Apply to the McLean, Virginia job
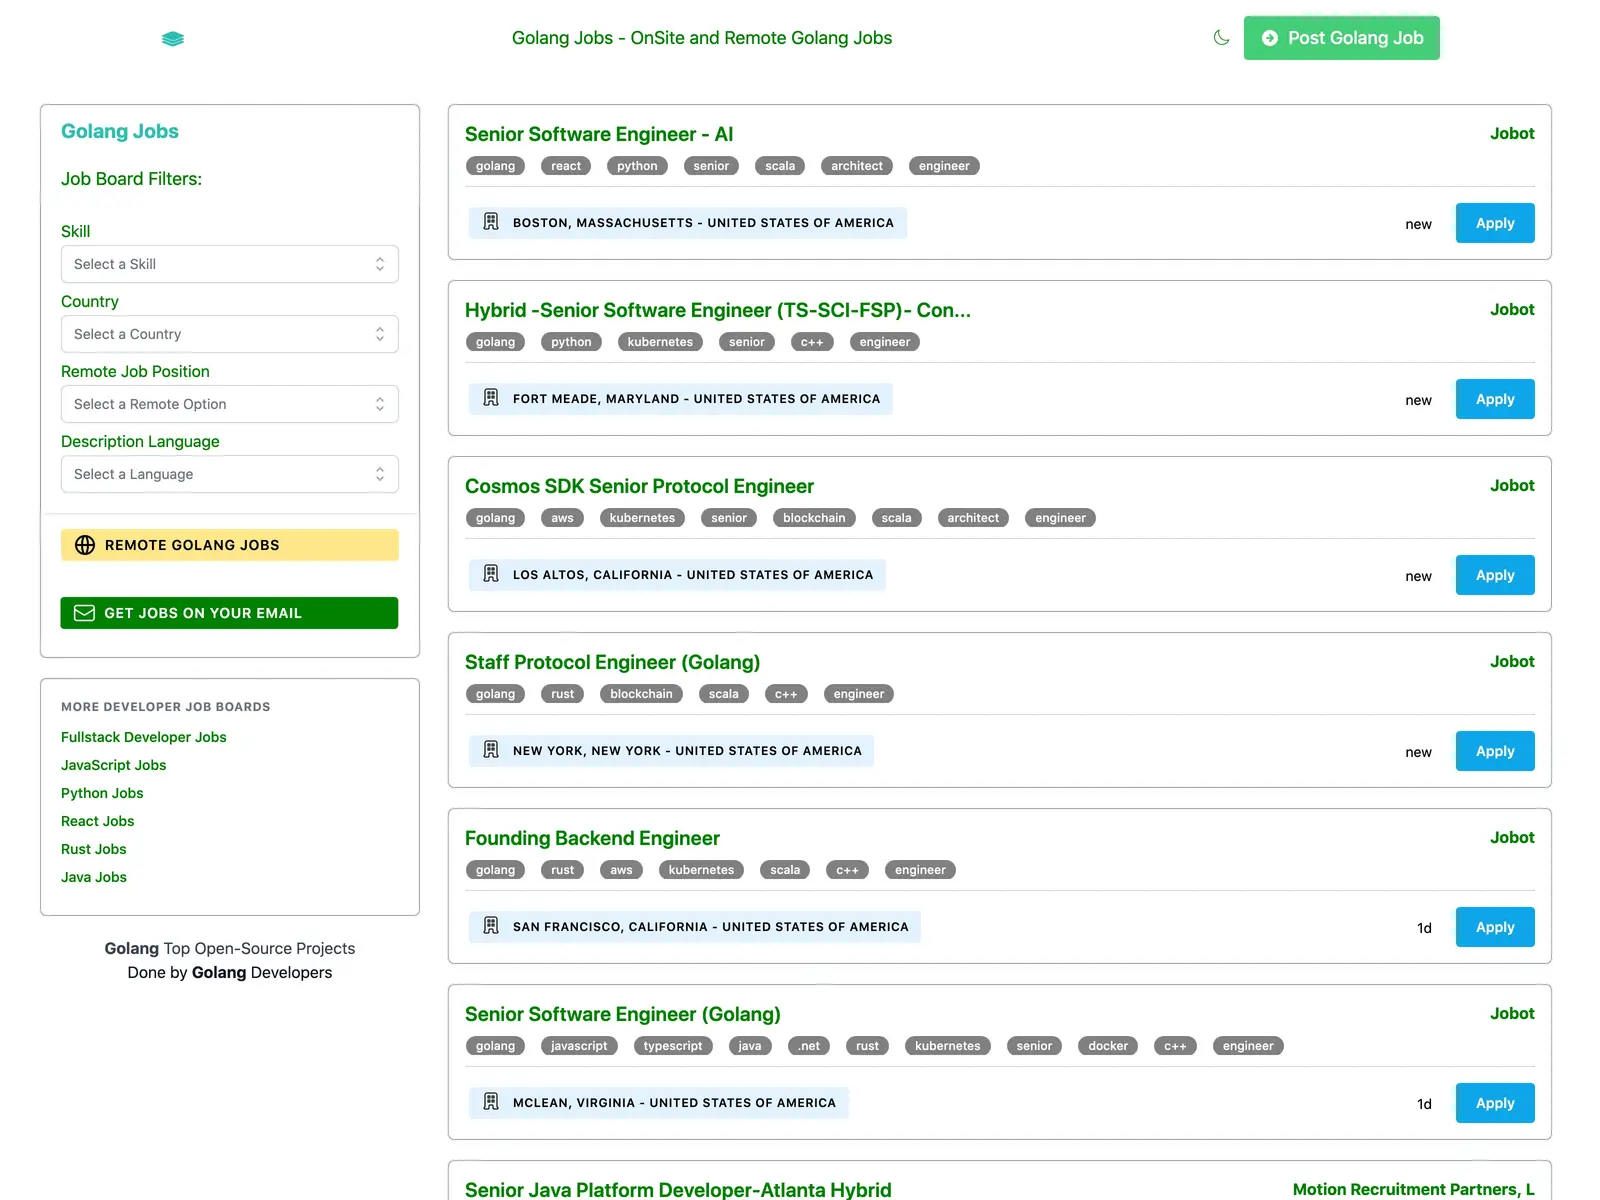Screen dimensions: 1600x1200 coord(1495,1103)
